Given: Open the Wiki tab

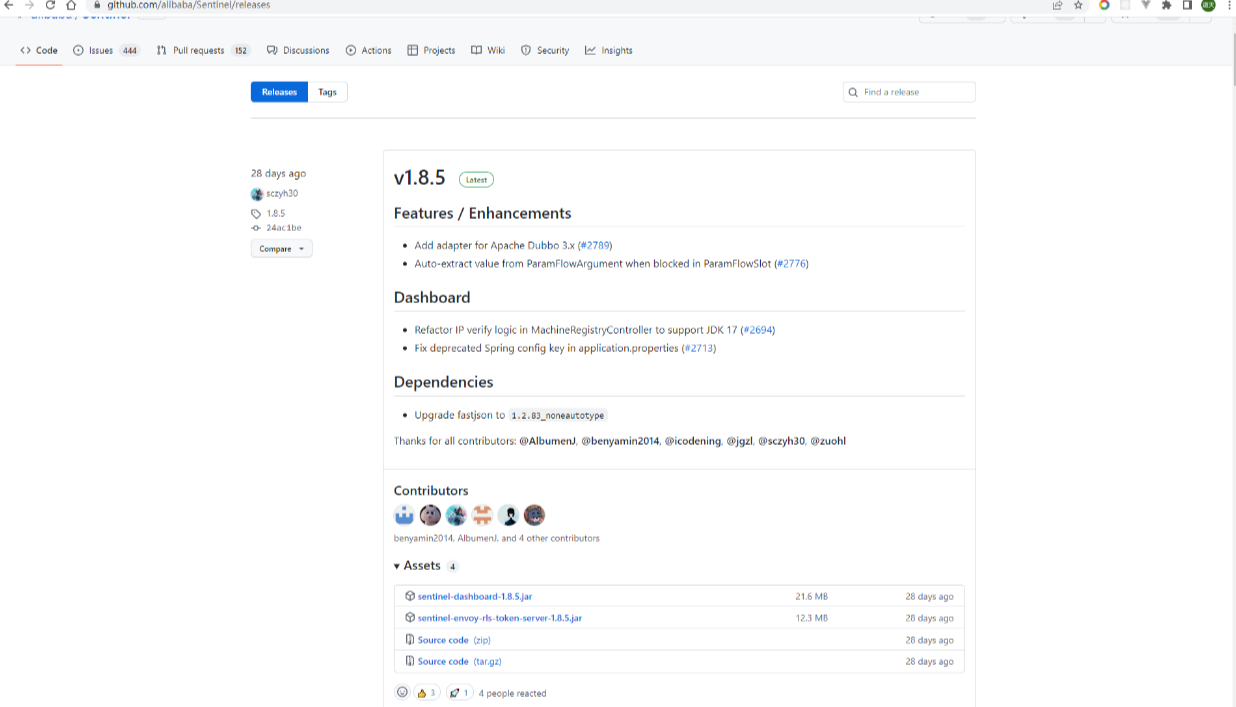Looking at the screenshot, I should tap(488, 50).
